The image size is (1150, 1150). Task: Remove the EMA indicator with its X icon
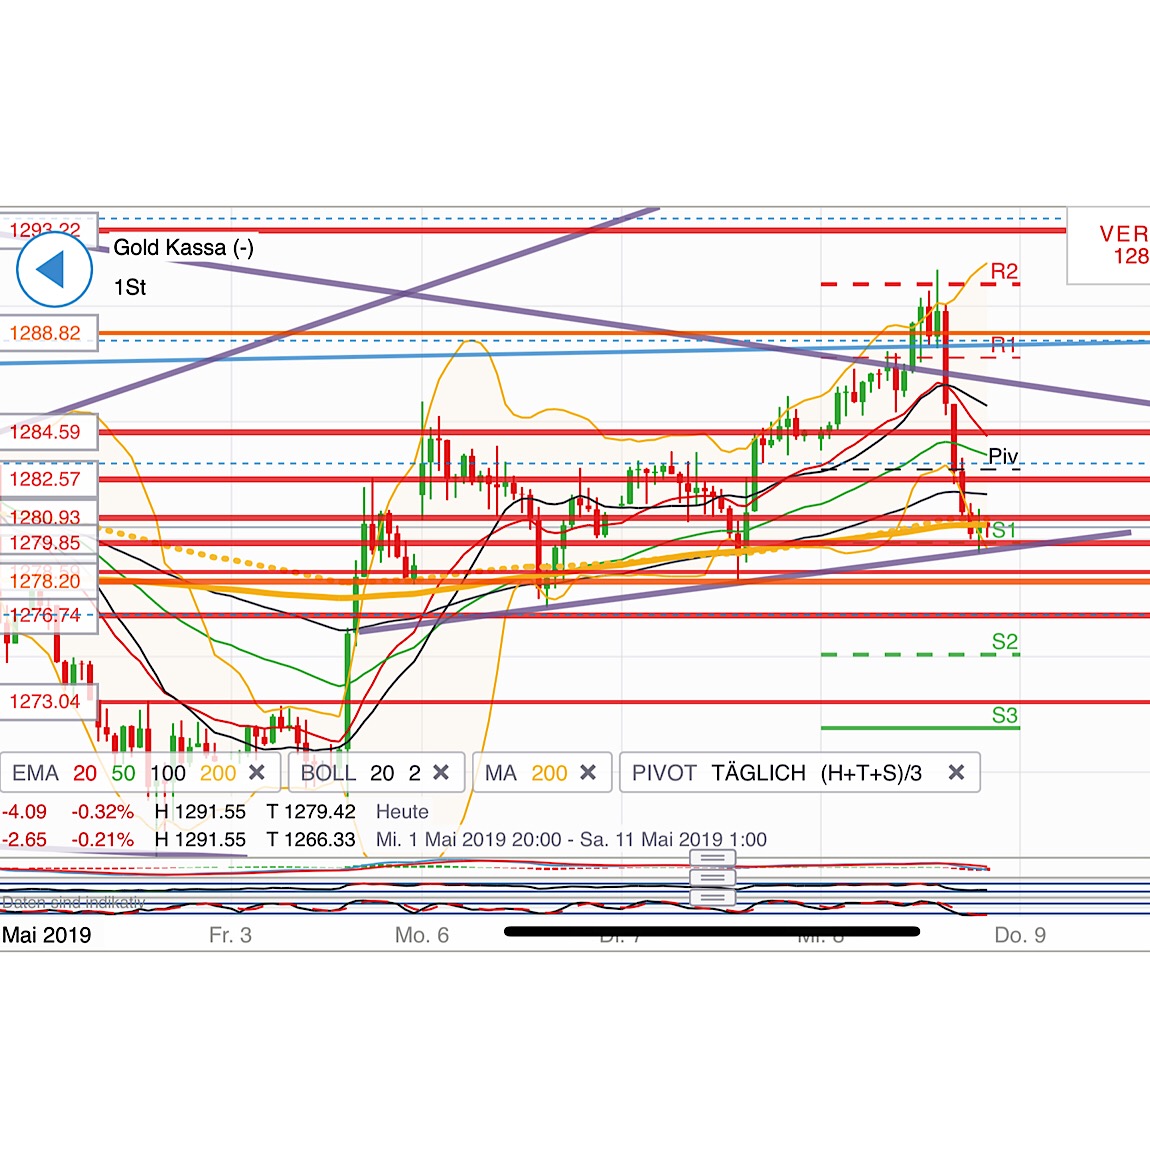point(257,772)
